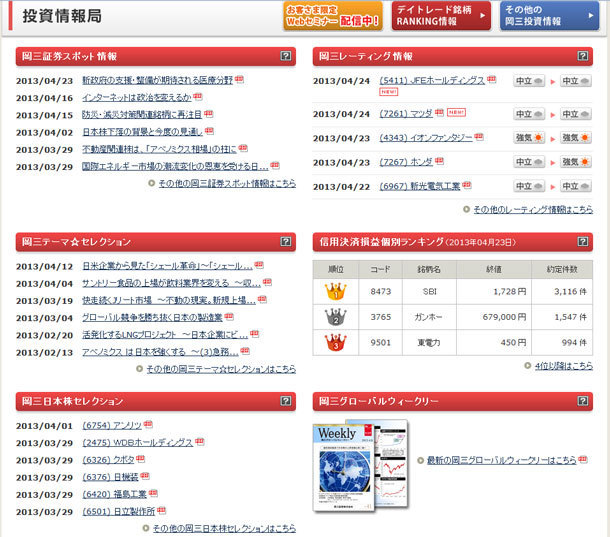The width and height of the screenshot is (610, 537).
Task: Click the PDF icon beside グローバル競争を勝ち抜く日本の製造業
Action: [x=229, y=316]
